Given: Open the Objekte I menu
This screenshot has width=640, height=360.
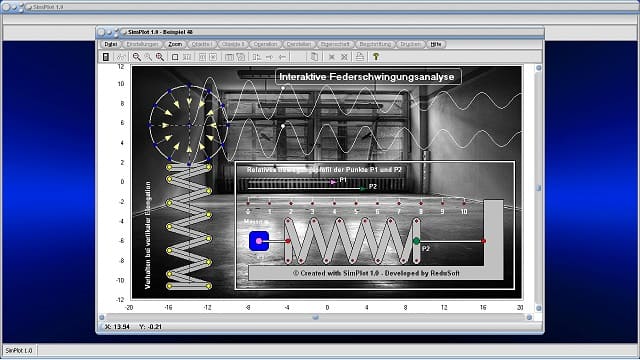Looking at the screenshot, I should point(202,44).
